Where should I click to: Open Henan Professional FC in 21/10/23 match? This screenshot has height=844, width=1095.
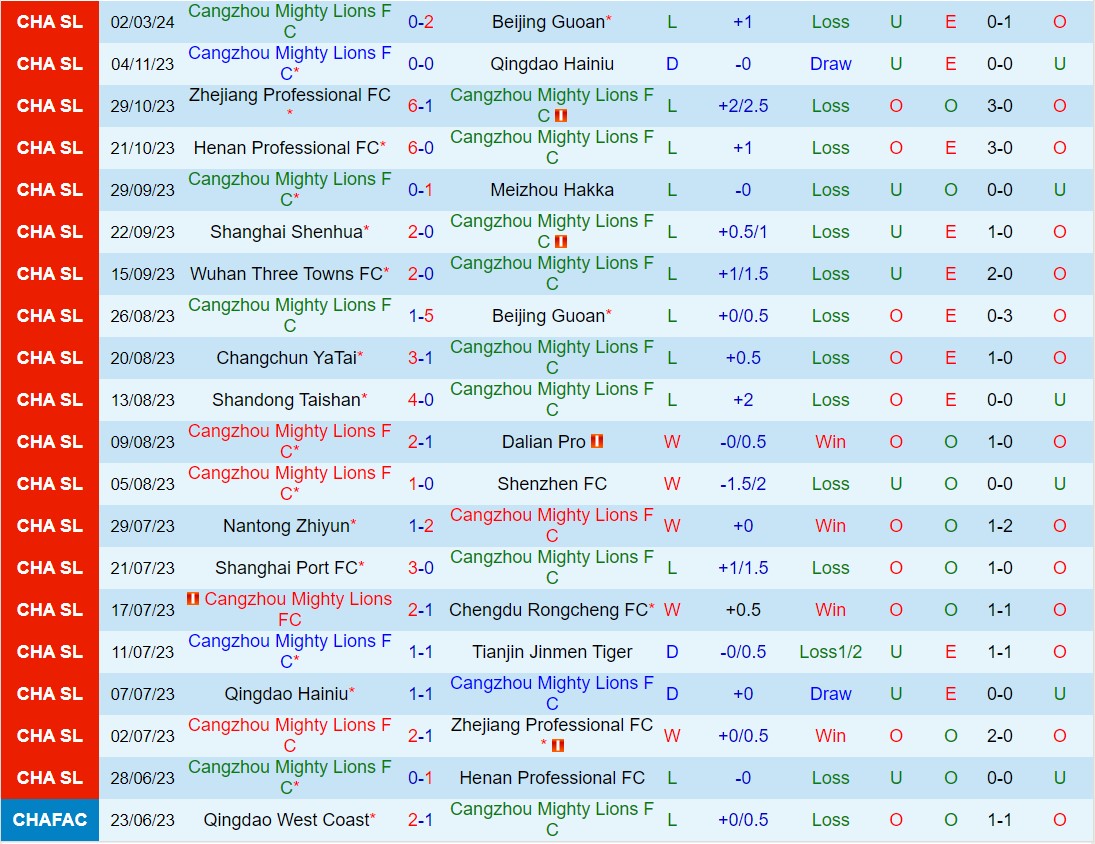pos(286,148)
